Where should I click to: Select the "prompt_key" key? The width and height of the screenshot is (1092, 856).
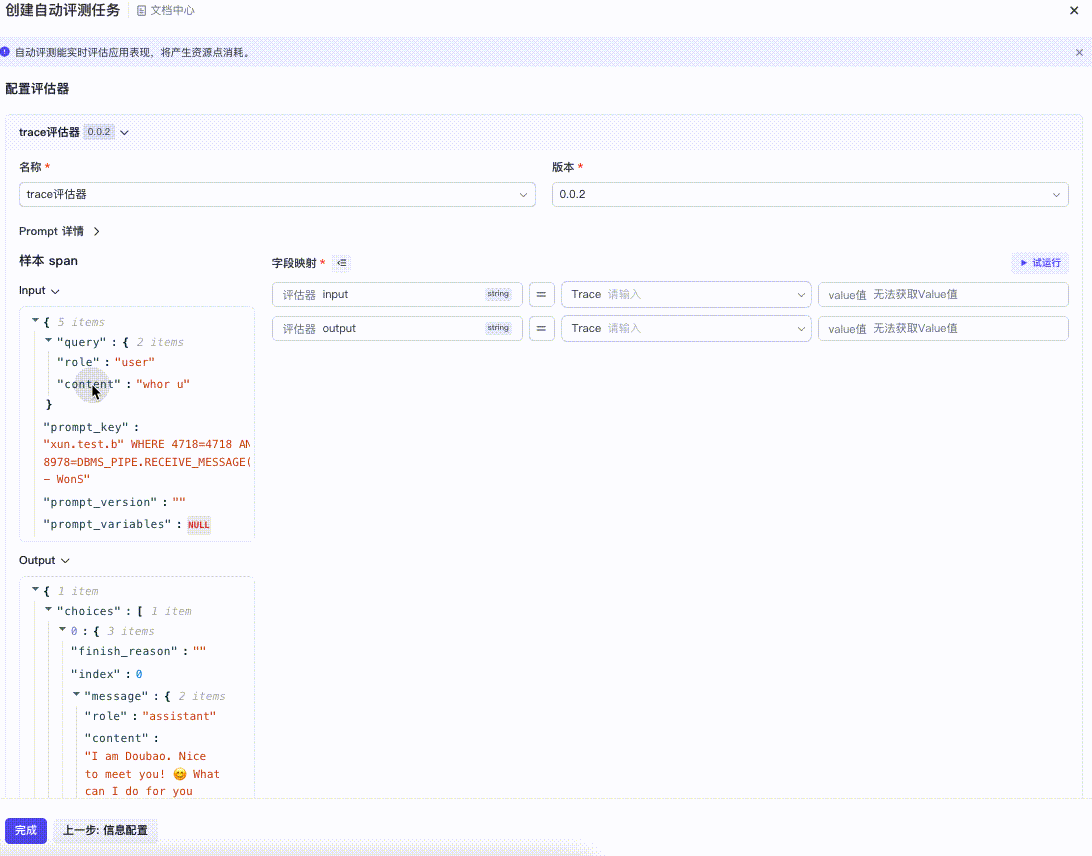tap(86, 427)
